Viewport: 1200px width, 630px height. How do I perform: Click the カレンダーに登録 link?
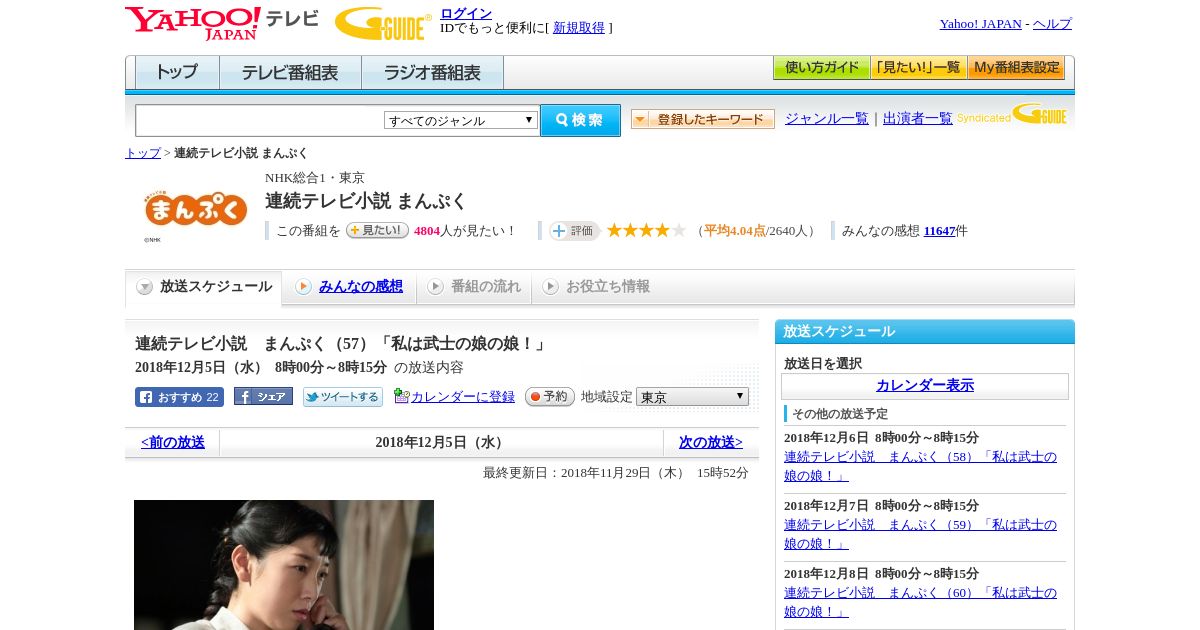(463, 397)
